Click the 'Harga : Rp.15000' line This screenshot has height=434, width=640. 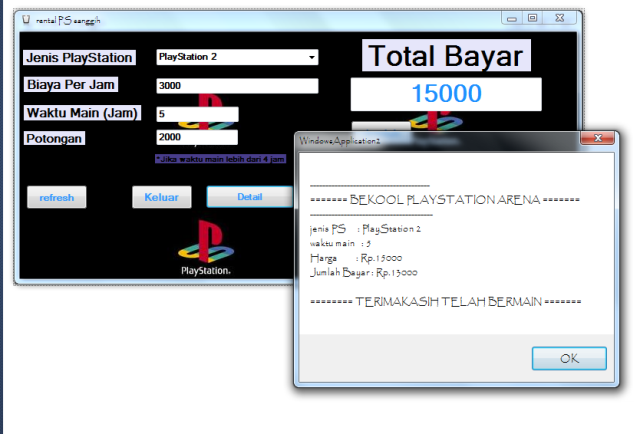pyautogui.click(x=356, y=258)
